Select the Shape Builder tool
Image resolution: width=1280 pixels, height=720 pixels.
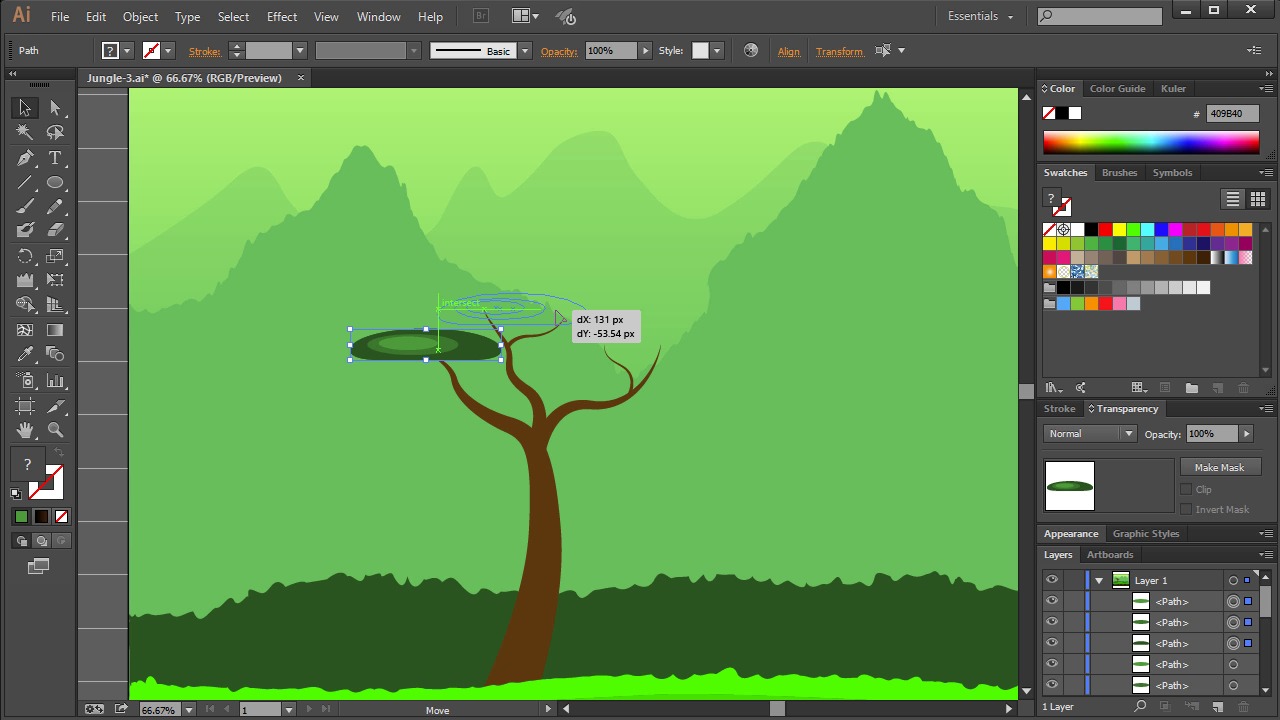tap(25, 306)
